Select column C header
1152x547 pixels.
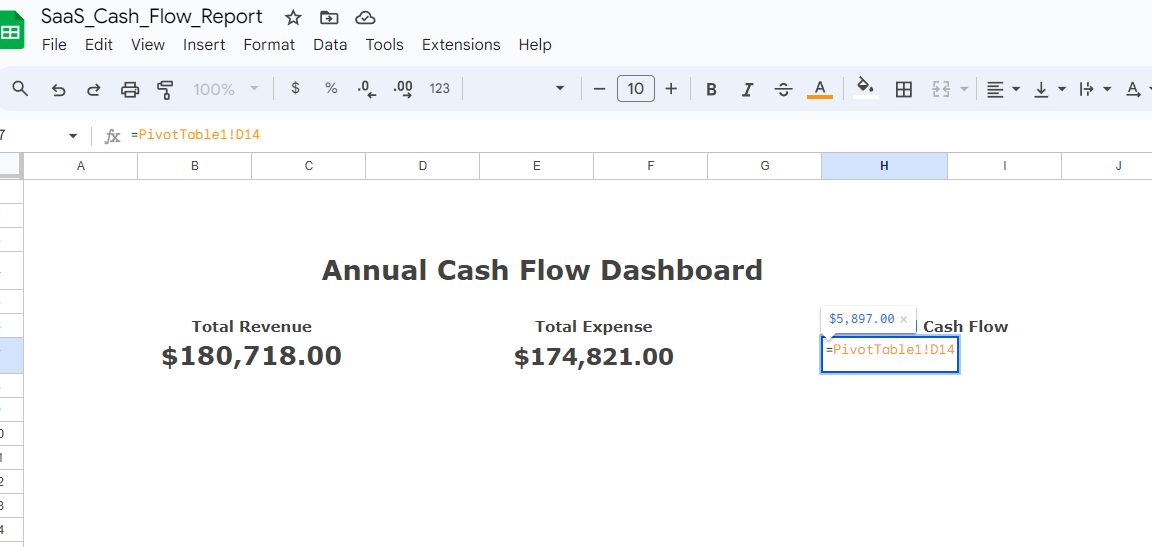pos(309,166)
